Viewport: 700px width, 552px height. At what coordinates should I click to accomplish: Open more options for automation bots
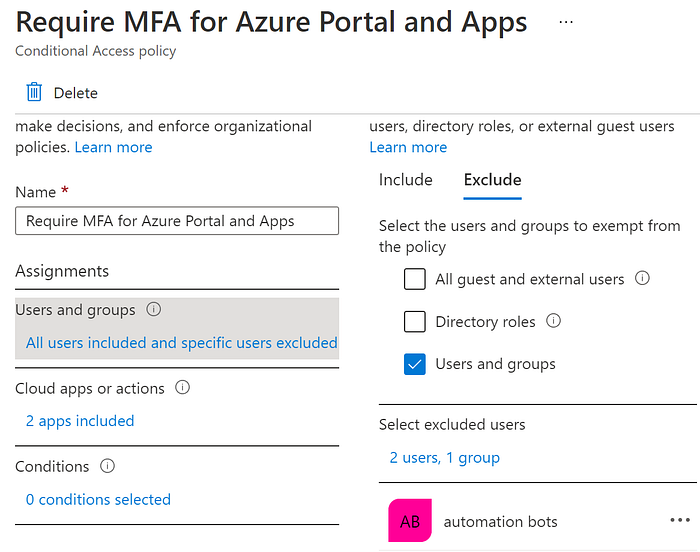click(680, 521)
